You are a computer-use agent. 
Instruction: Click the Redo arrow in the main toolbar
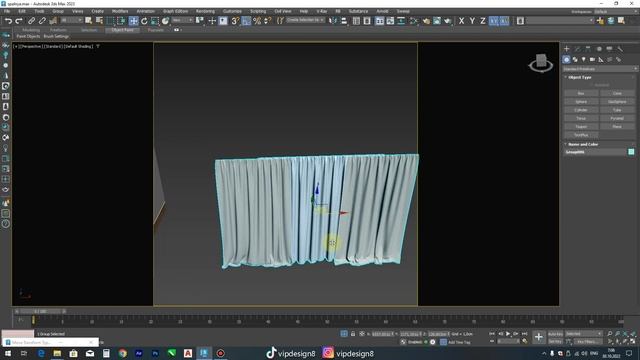[x=19, y=21]
